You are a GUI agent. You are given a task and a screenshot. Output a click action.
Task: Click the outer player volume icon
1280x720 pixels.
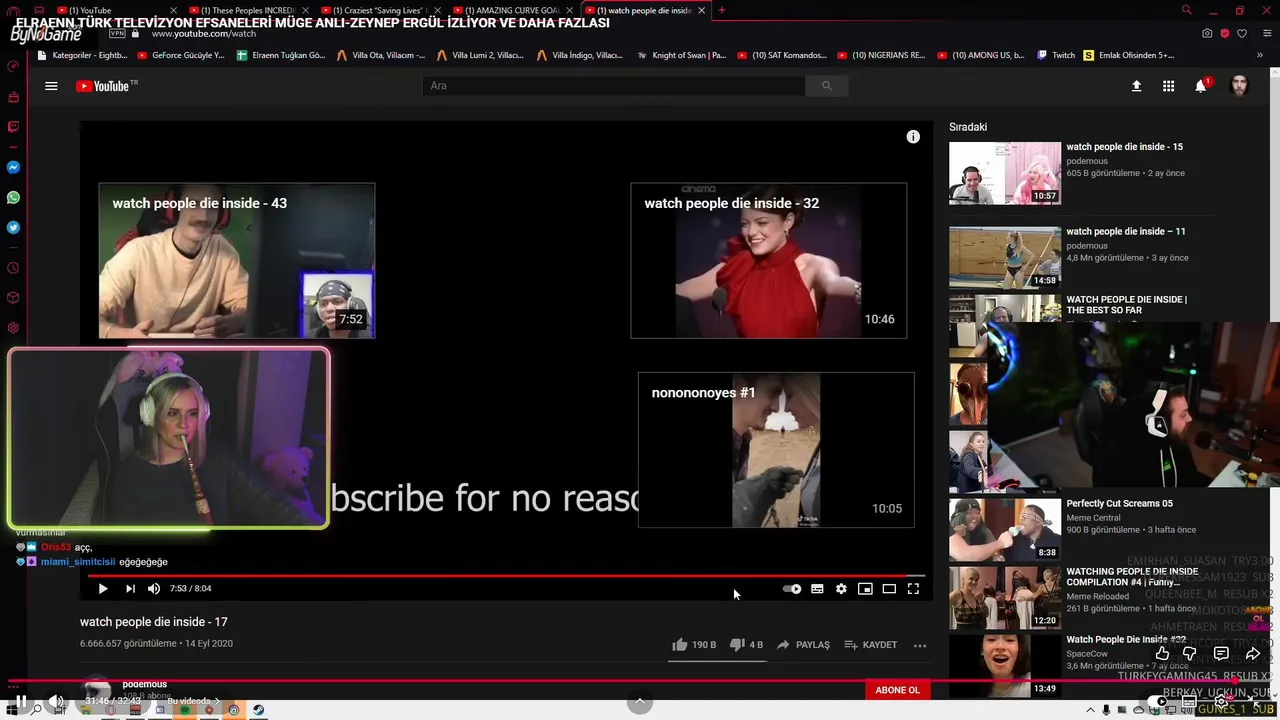click(x=56, y=701)
